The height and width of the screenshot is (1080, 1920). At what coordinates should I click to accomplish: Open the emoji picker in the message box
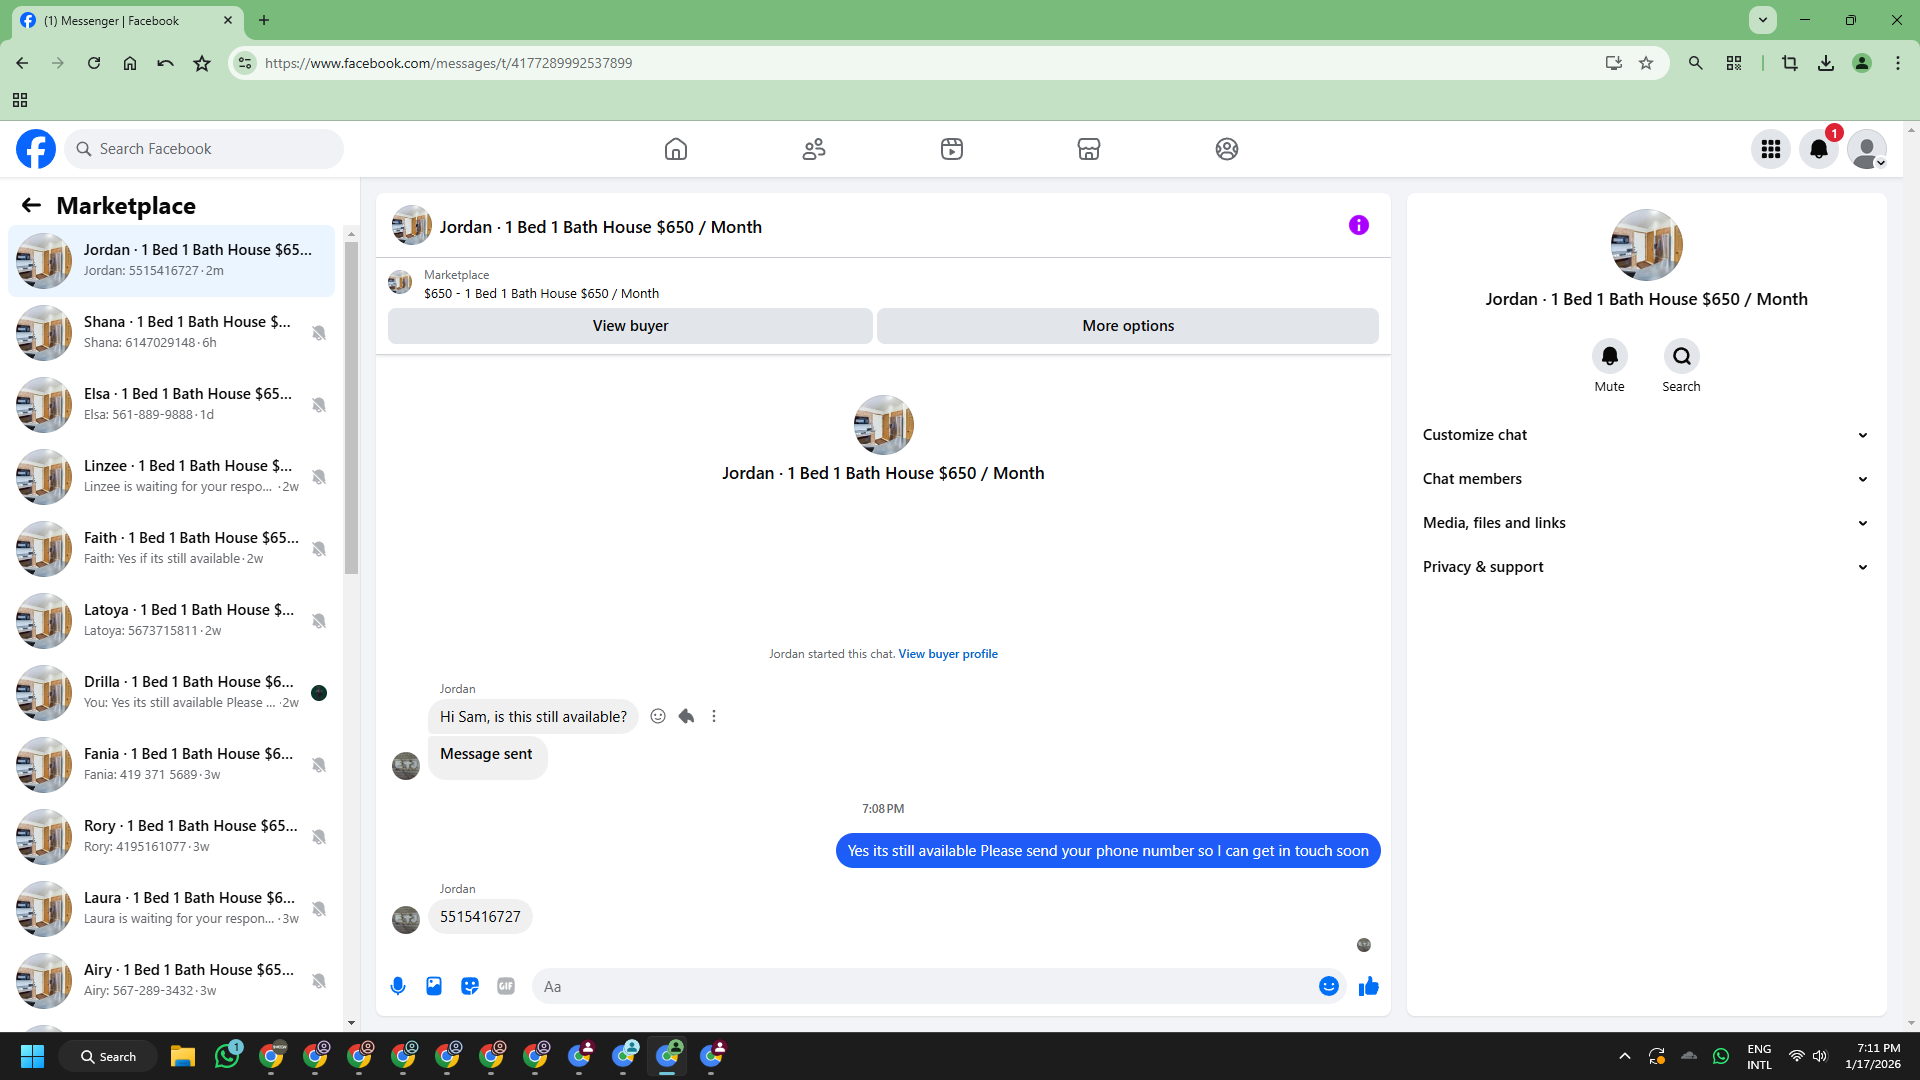1328,986
